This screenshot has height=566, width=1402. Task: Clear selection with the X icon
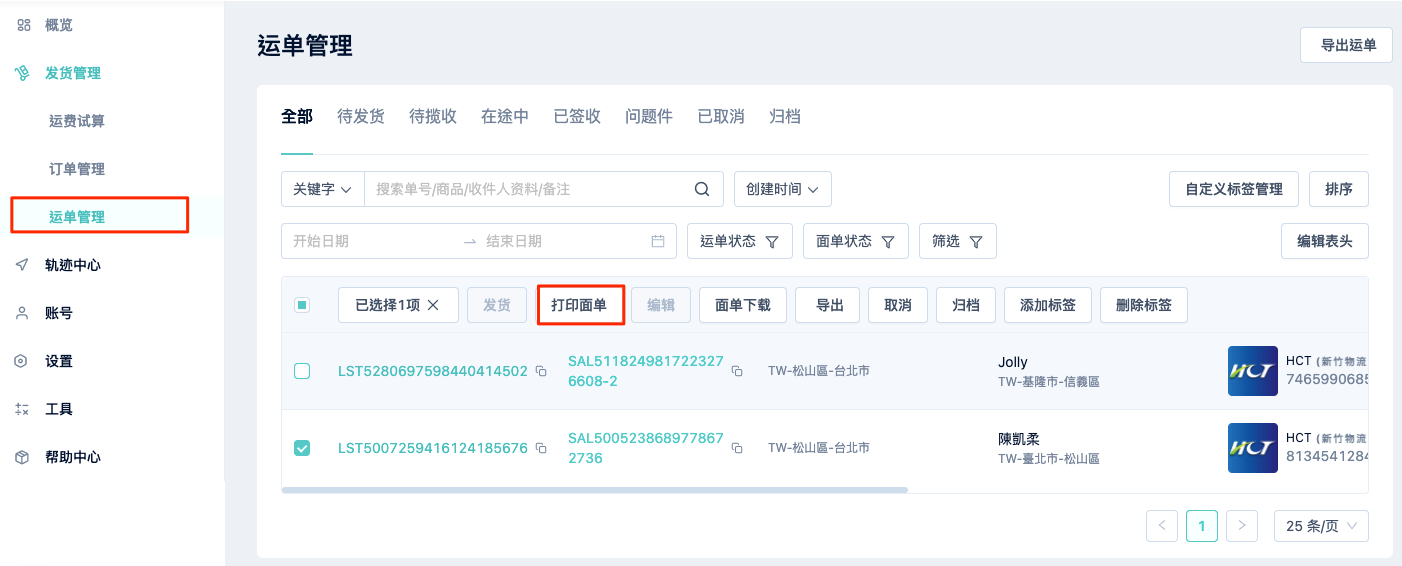pos(433,305)
